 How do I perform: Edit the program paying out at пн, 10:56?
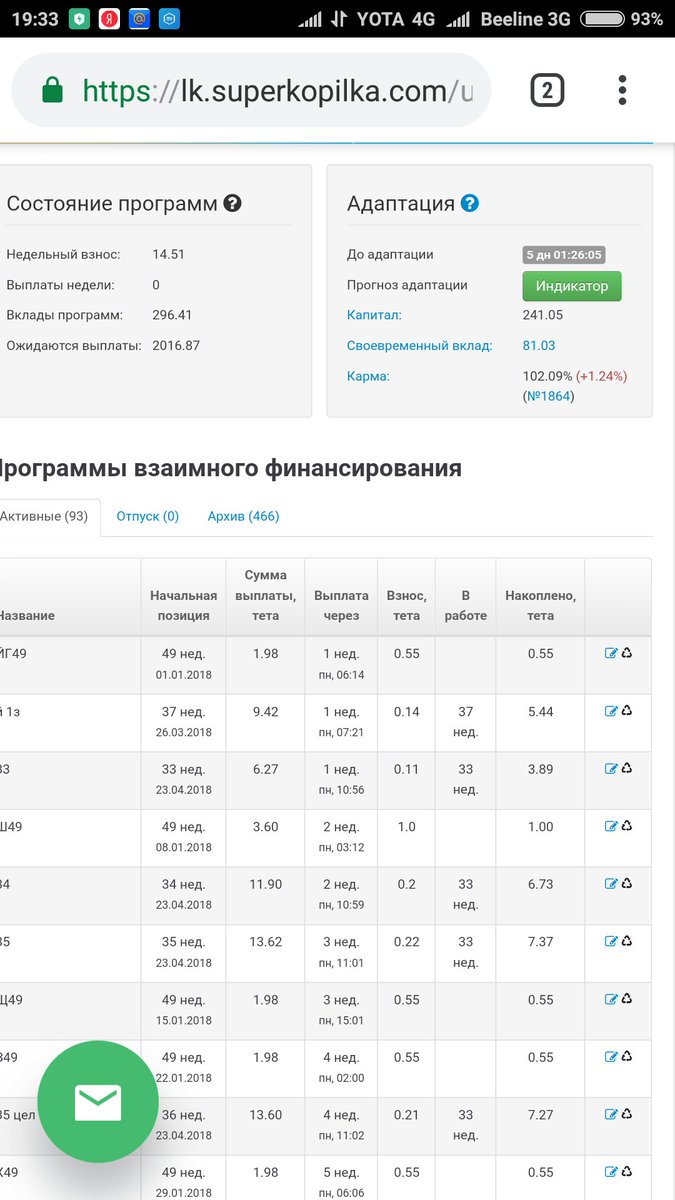[611, 769]
